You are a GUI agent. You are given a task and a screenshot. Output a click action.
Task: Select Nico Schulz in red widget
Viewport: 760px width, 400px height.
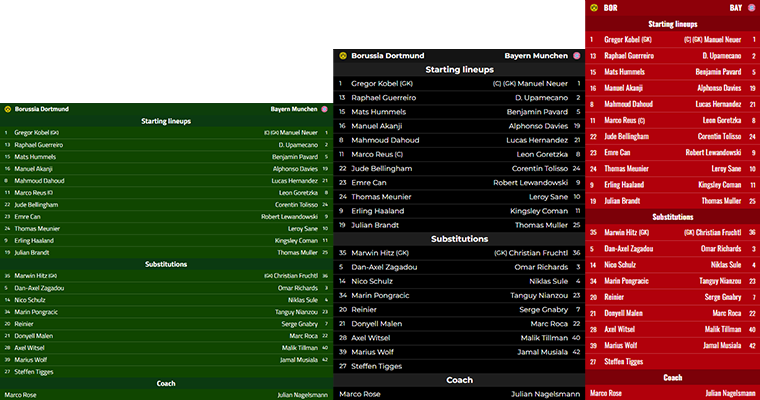[620, 265]
